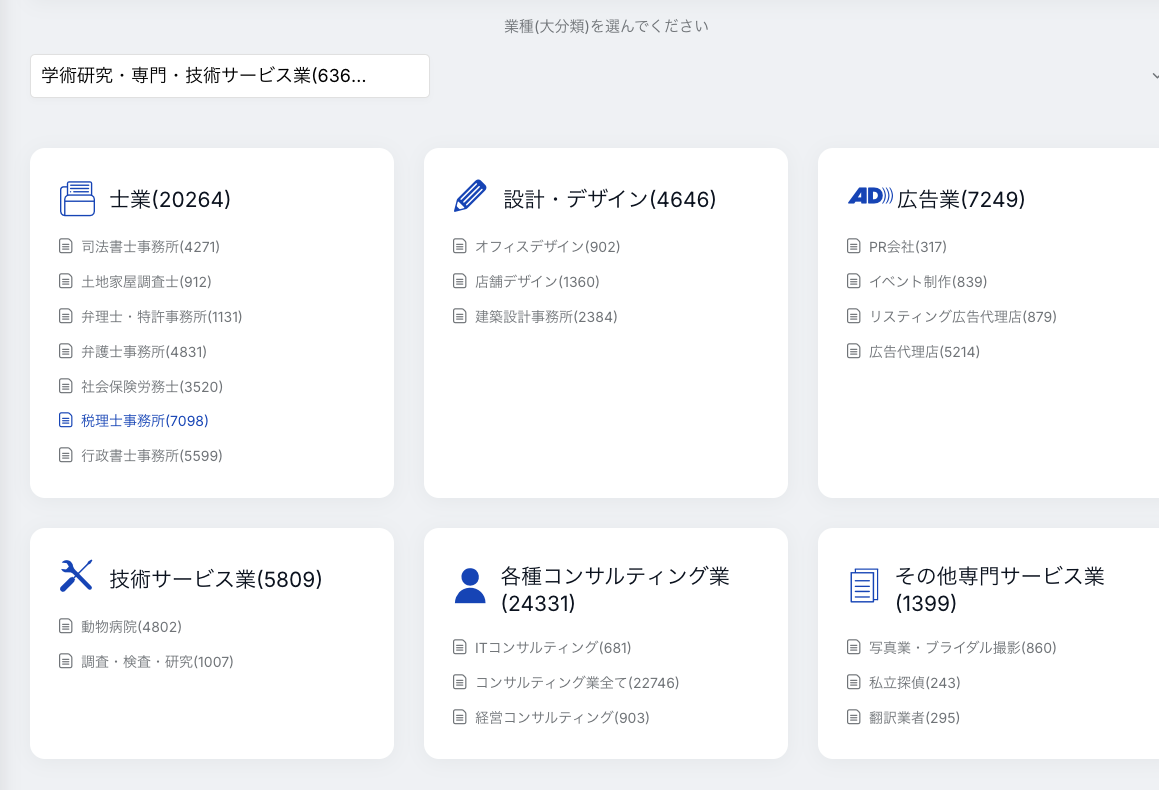Screen dimensions: 1159x790
Task: Open 建築設計事務所(2384) listing
Action: [x=546, y=317]
